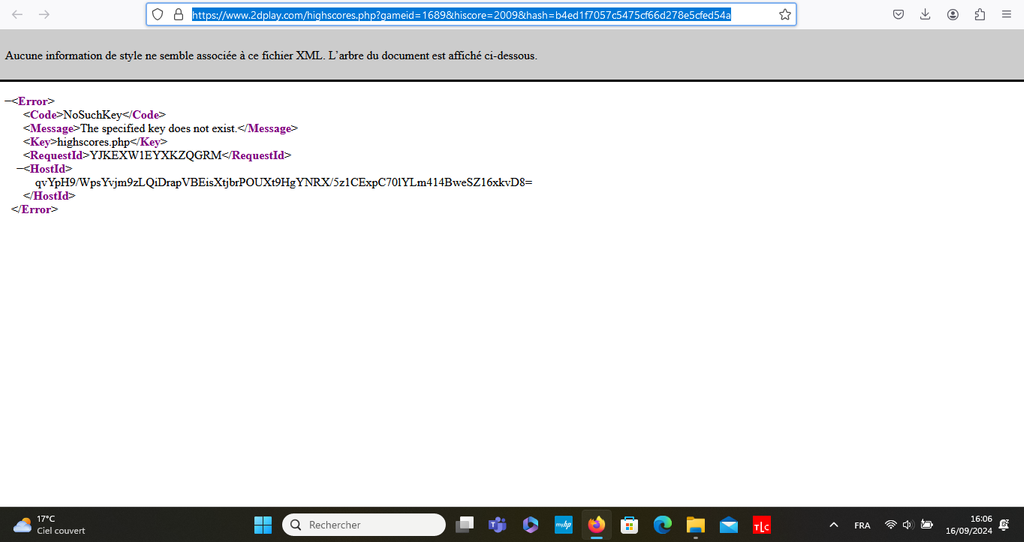Open the Firefox hamburger application menu
Viewport: 1024px width, 542px height.
coord(1006,15)
